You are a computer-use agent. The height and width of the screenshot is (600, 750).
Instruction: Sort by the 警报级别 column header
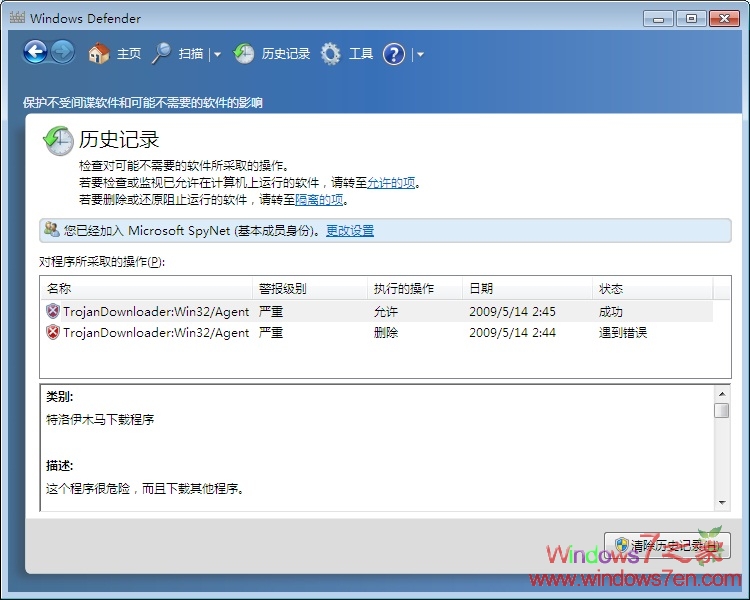click(x=310, y=288)
